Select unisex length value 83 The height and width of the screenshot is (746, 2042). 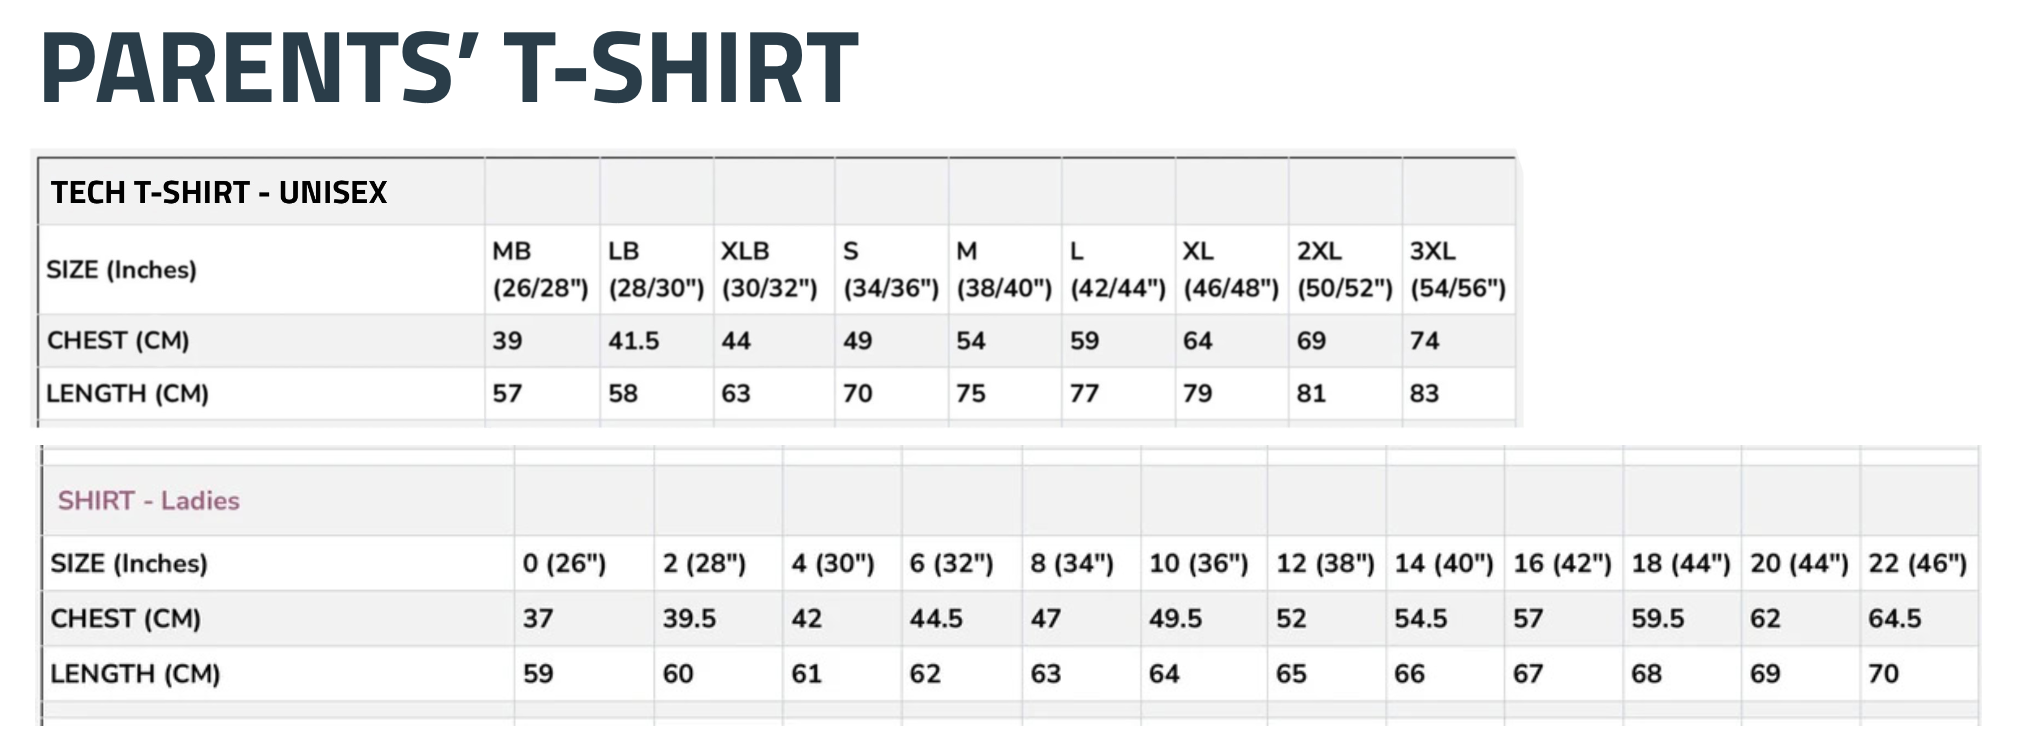coord(1424,393)
